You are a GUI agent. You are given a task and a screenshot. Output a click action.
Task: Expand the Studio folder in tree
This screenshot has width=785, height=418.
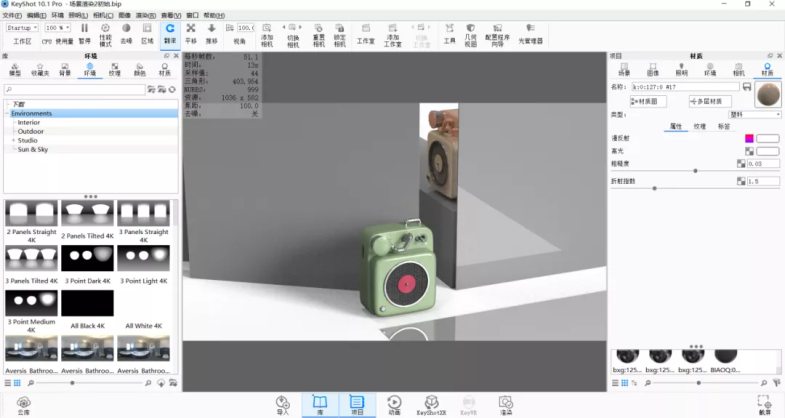click(13, 140)
